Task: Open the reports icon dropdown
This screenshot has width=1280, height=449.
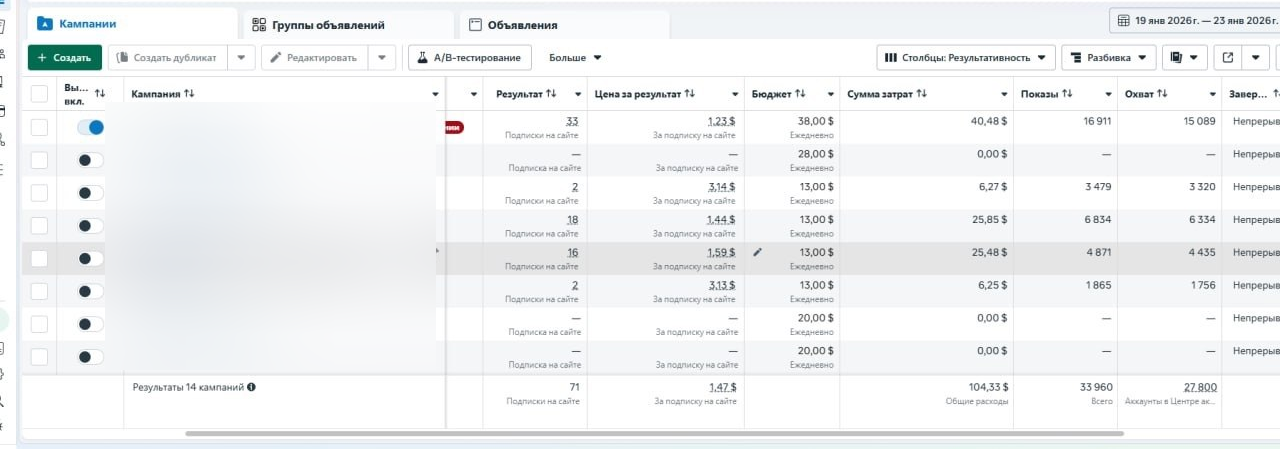Action: pos(1185,58)
